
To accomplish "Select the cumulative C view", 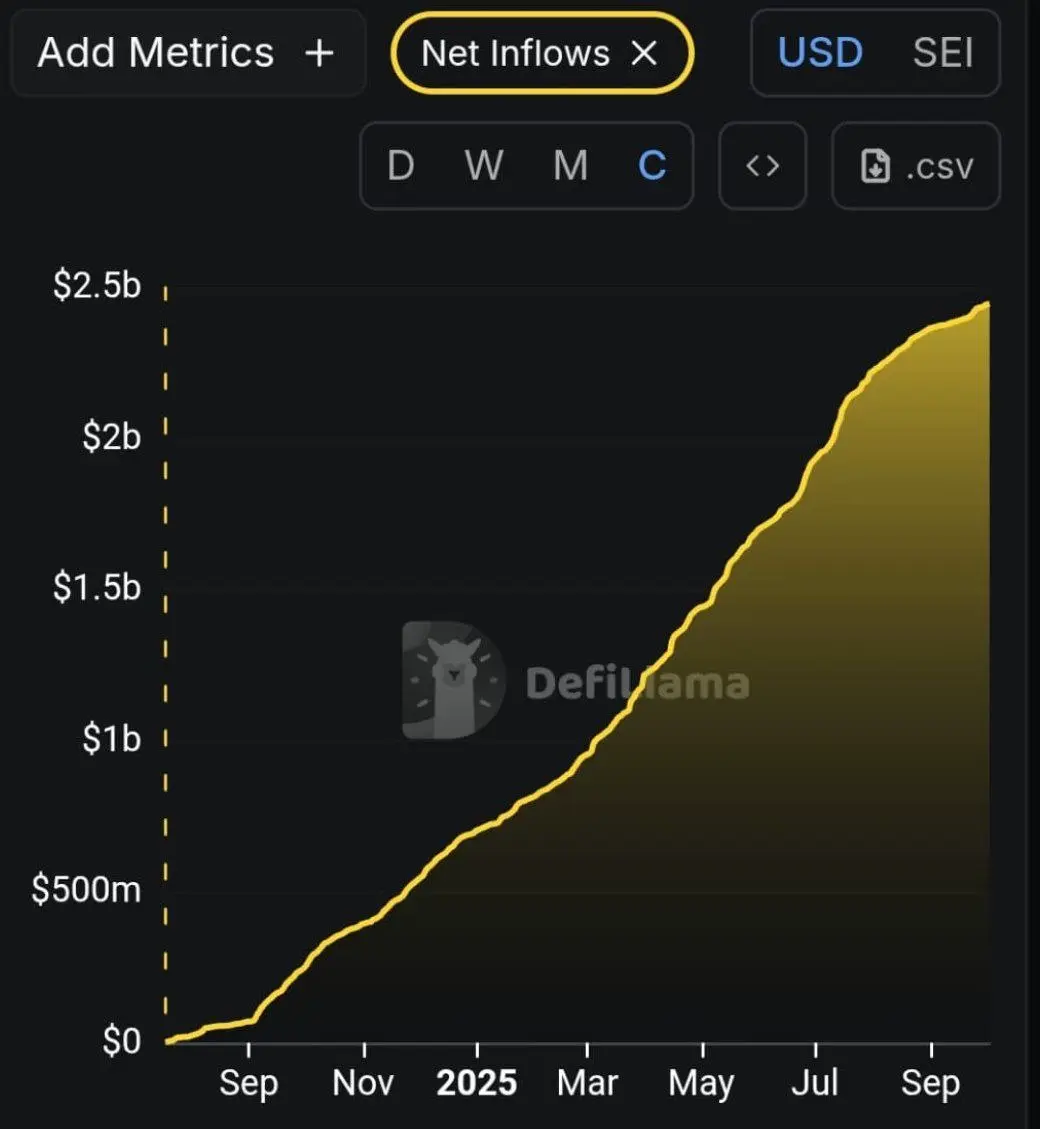I will tap(652, 166).
